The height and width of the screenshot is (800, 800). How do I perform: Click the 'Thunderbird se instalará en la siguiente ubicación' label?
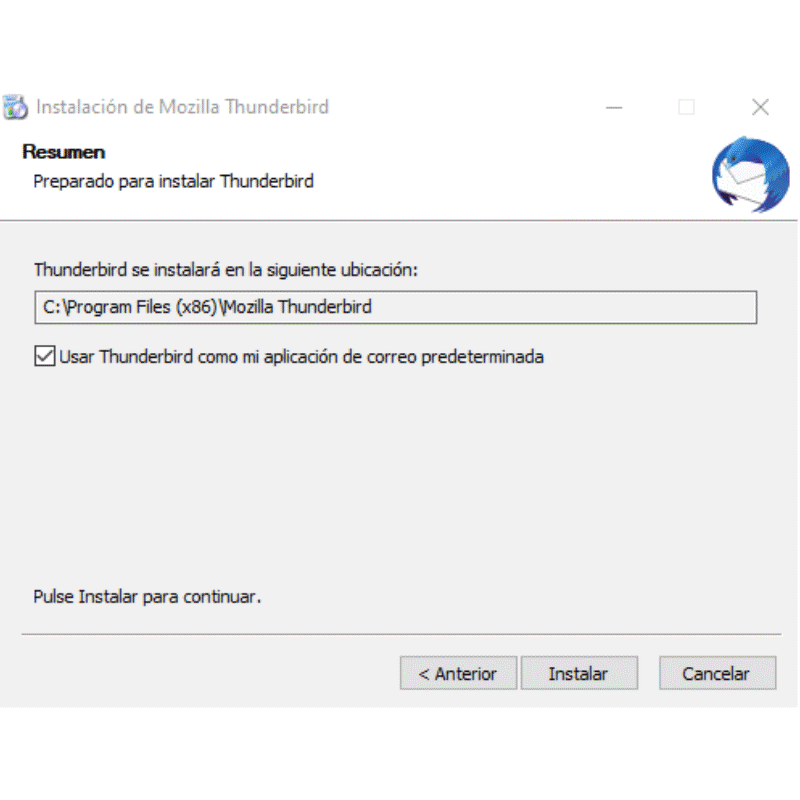click(x=226, y=270)
